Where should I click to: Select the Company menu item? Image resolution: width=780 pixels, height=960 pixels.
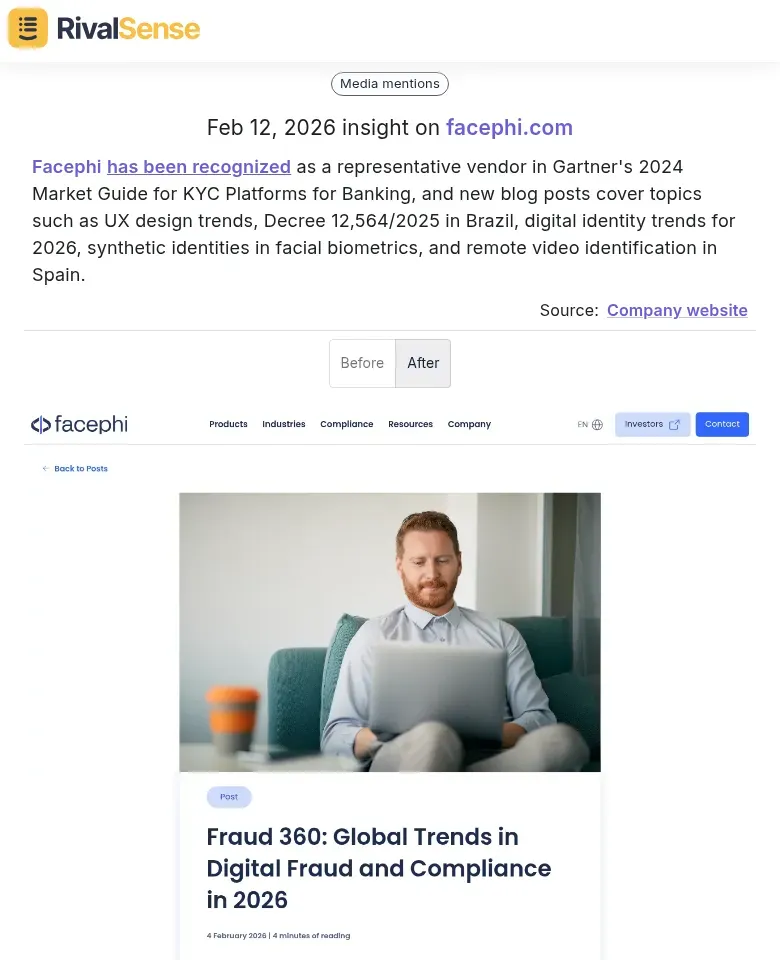pyautogui.click(x=469, y=424)
